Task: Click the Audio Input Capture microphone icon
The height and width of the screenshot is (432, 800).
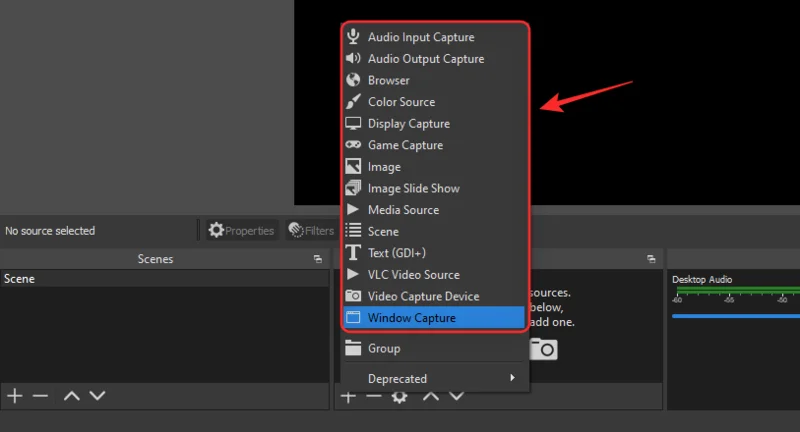Action: pyautogui.click(x=352, y=37)
